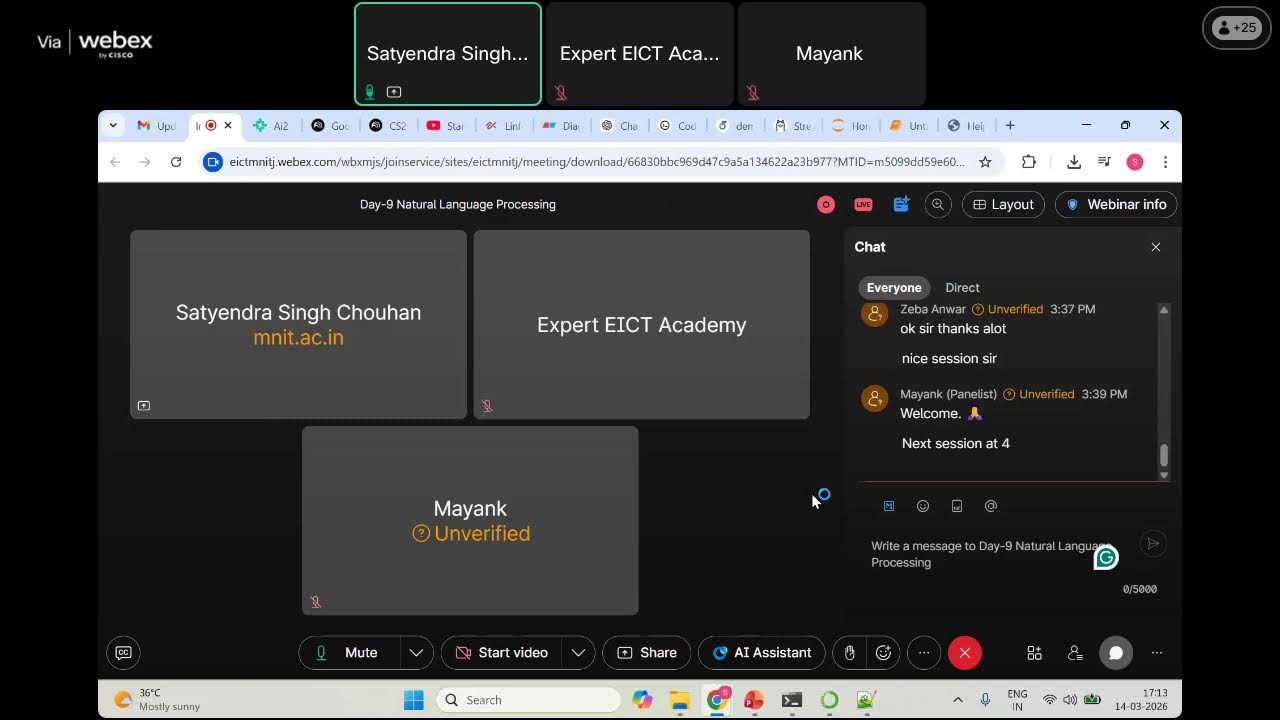Viewport: 1280px width, 720px height.
Task: Click the recording indicator icon
Action: pos(826,204)
